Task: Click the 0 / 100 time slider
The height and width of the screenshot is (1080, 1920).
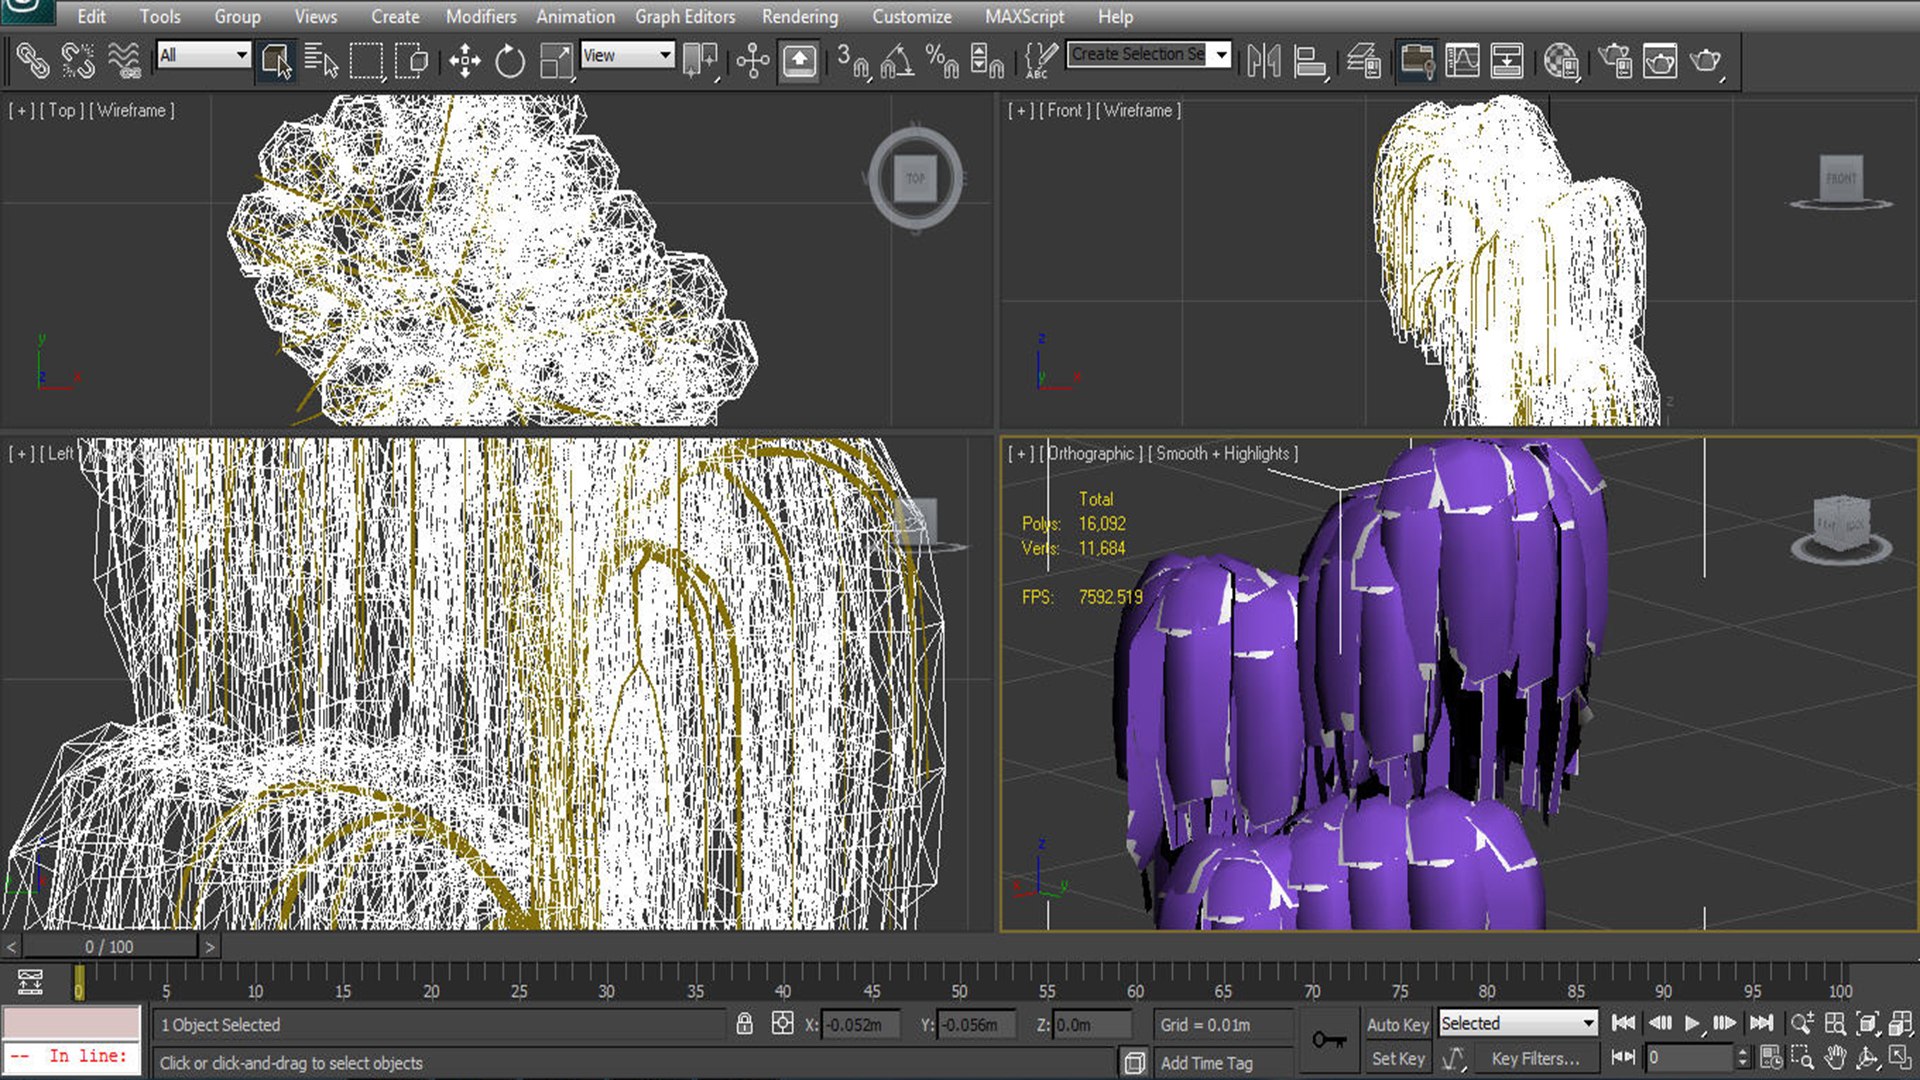Action: click(x=110, y=946)
